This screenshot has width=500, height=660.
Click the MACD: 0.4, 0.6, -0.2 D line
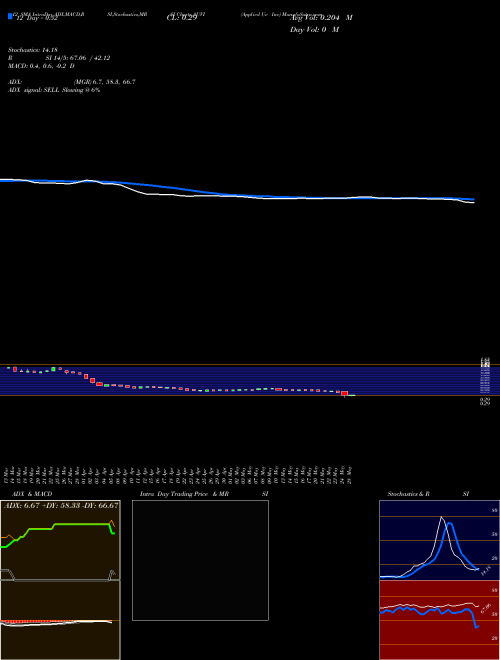pos(41,66)
